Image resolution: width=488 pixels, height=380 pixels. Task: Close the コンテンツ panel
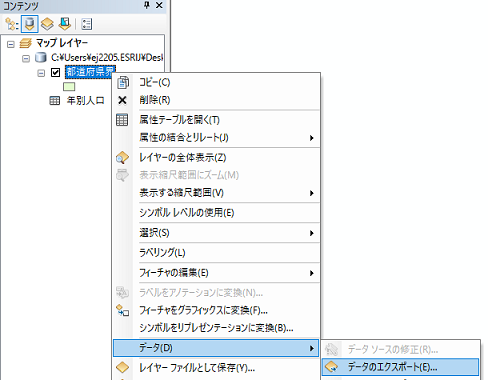click(x=159, y=5)
